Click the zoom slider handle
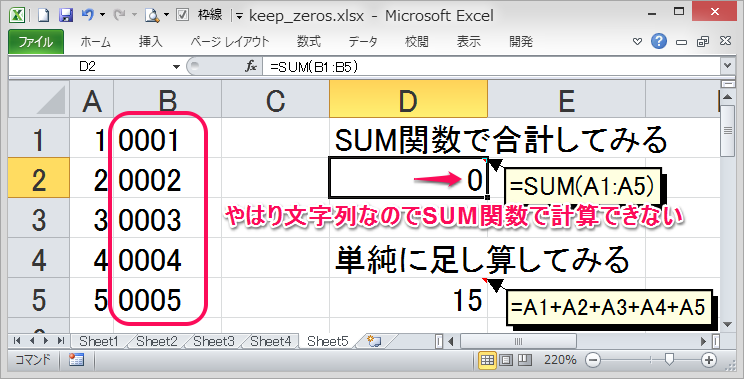Viewport: 744px width, 379px height. coord(669,360)
